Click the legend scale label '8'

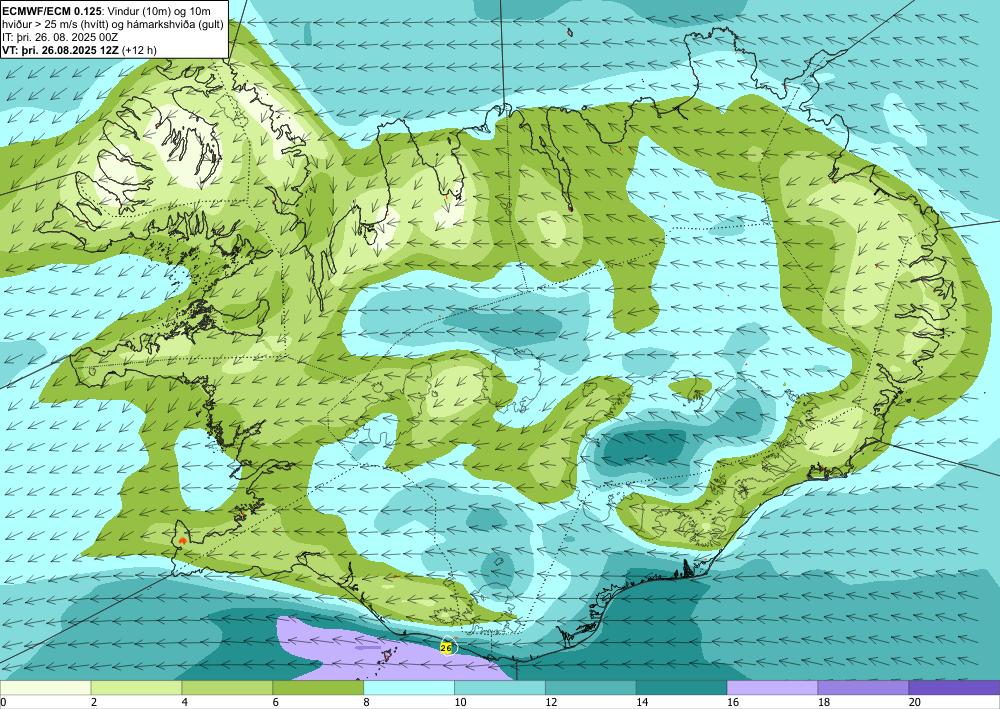pos(367,703)
